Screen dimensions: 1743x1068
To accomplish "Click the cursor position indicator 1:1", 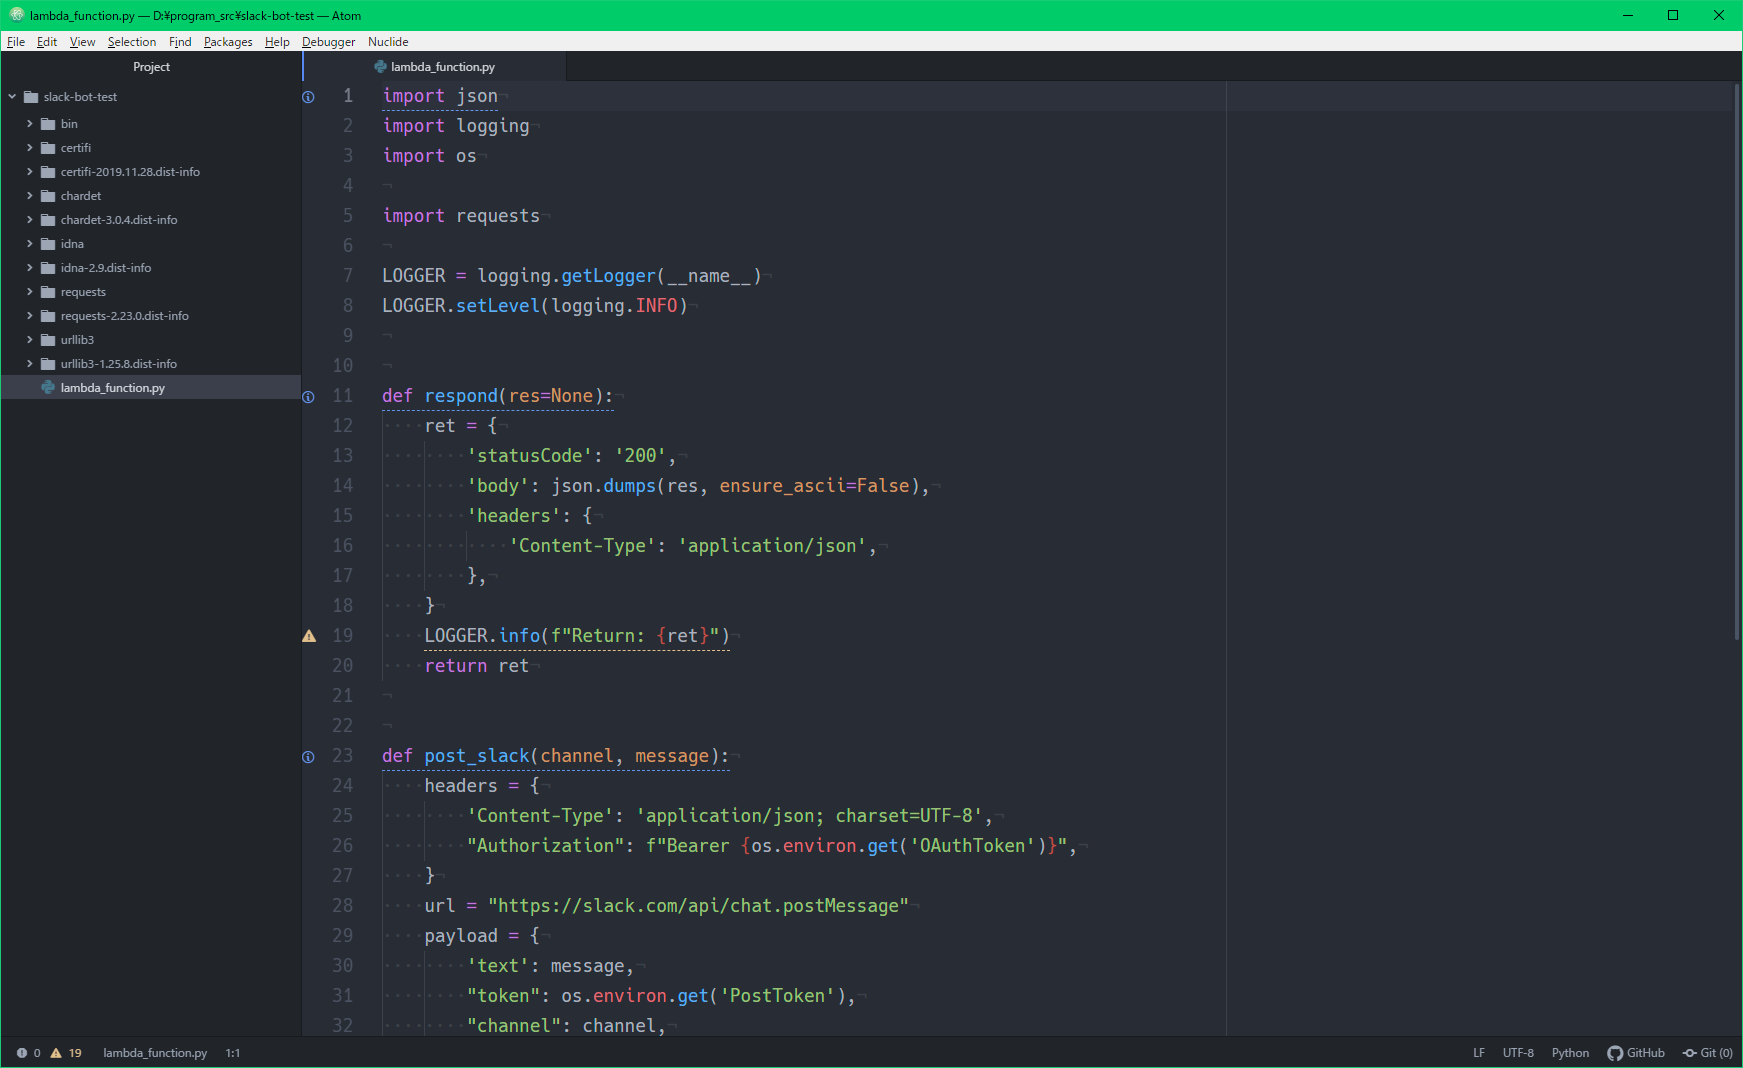I will (x=232, y=1052).
